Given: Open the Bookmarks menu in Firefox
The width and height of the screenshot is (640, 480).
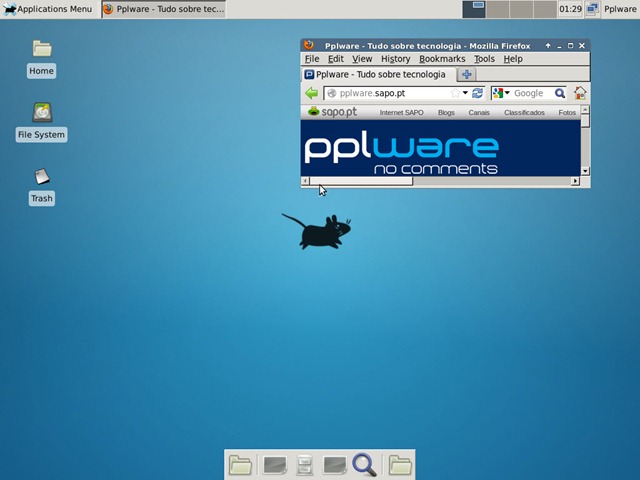Looking at the screenshot, I should pyautogui.click(x=442, y=59).
